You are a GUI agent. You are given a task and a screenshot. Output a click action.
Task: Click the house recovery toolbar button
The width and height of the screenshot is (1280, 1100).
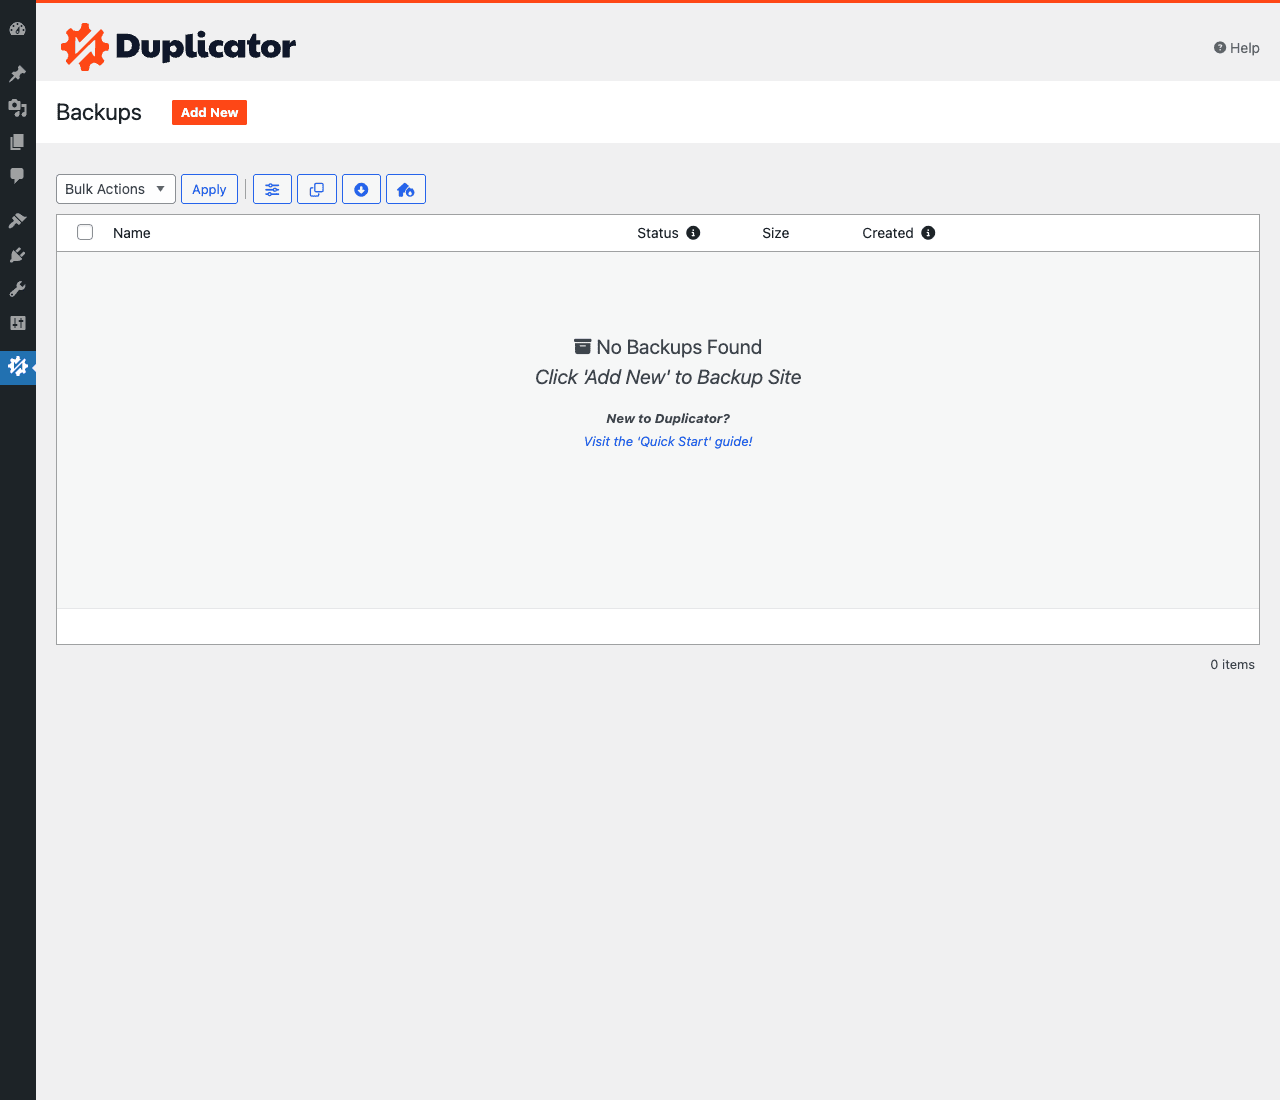pos(406,189)
